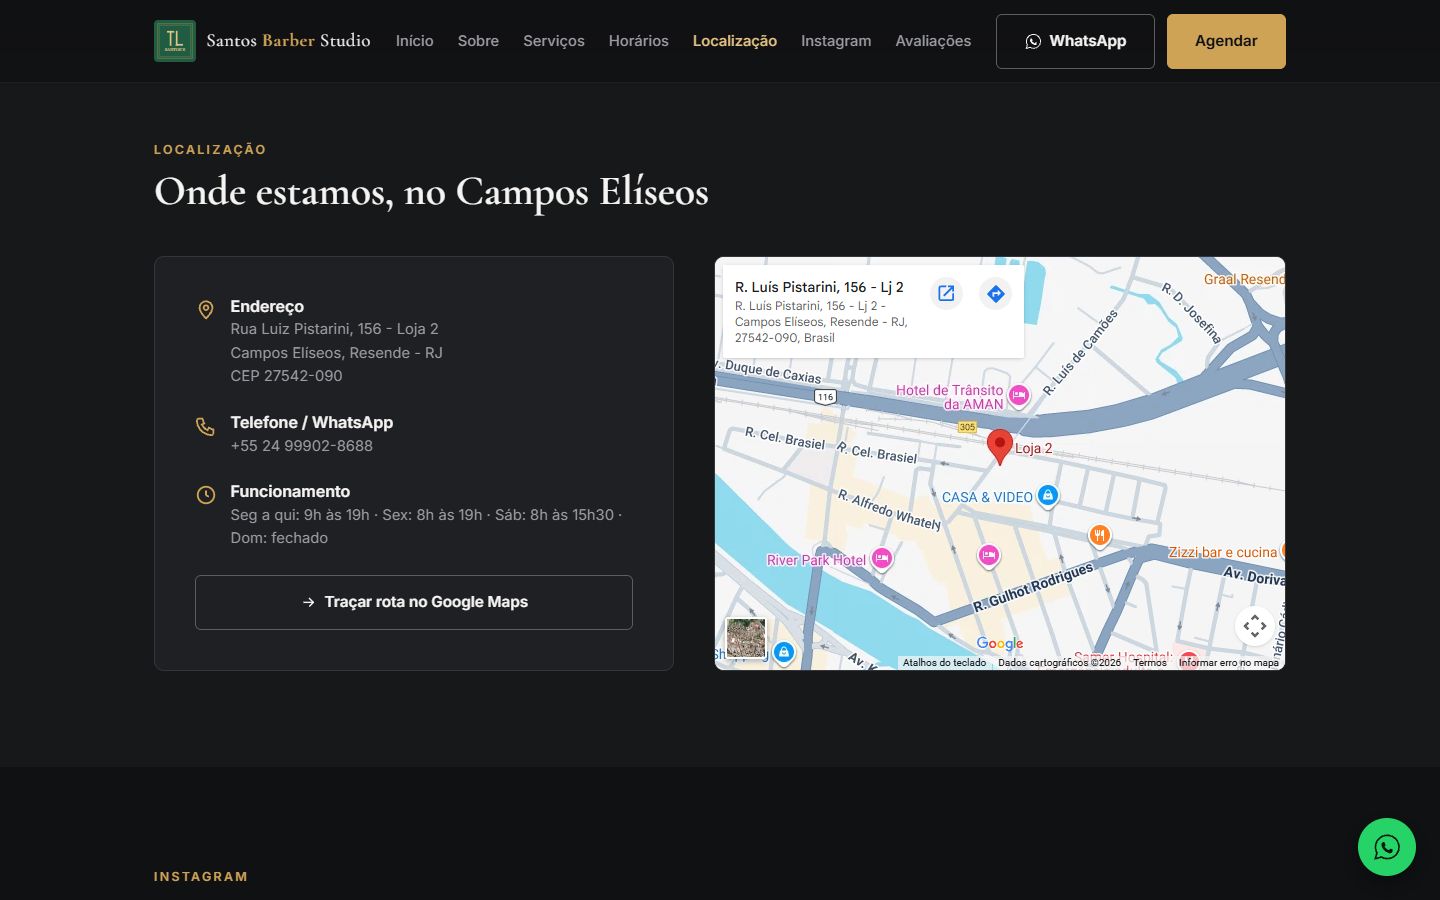Click the Google logo on the map

(x=1000, y=644)
